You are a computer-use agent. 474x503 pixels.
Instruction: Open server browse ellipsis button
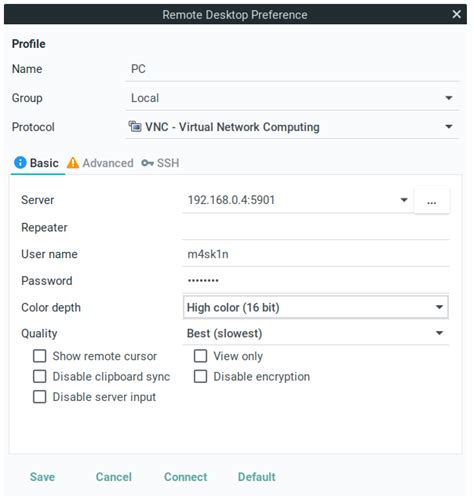tap(431, 200)
